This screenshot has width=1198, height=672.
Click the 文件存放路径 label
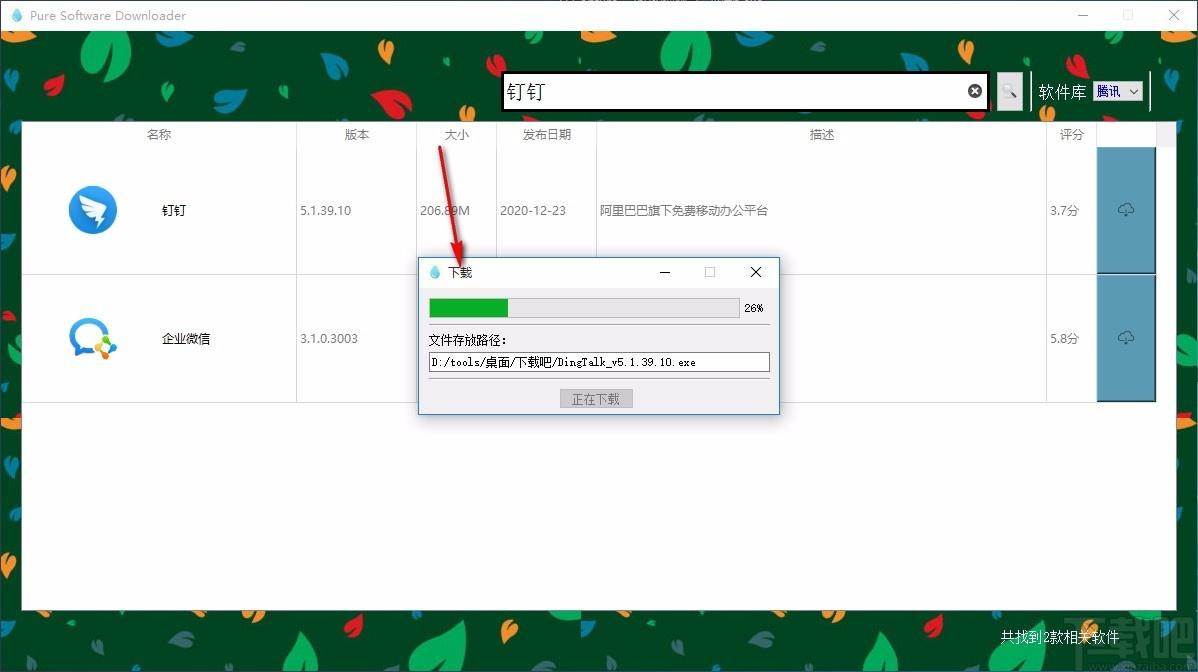(468, 340)
